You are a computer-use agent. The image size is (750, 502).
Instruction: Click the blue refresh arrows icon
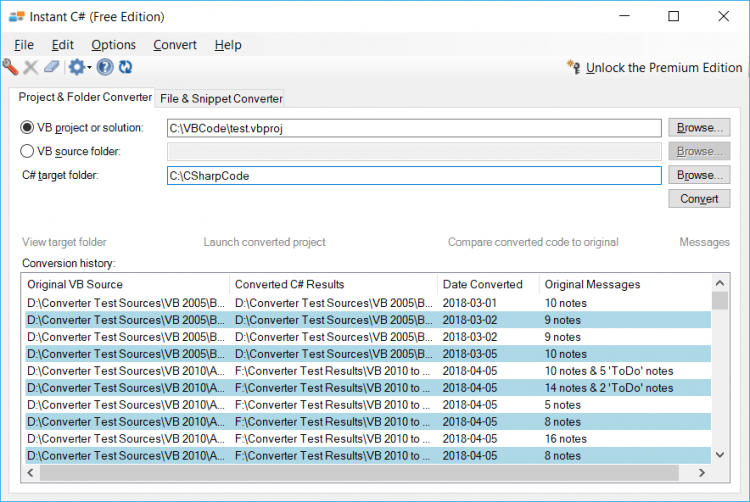pyautogui.click(x=126, y=68)
